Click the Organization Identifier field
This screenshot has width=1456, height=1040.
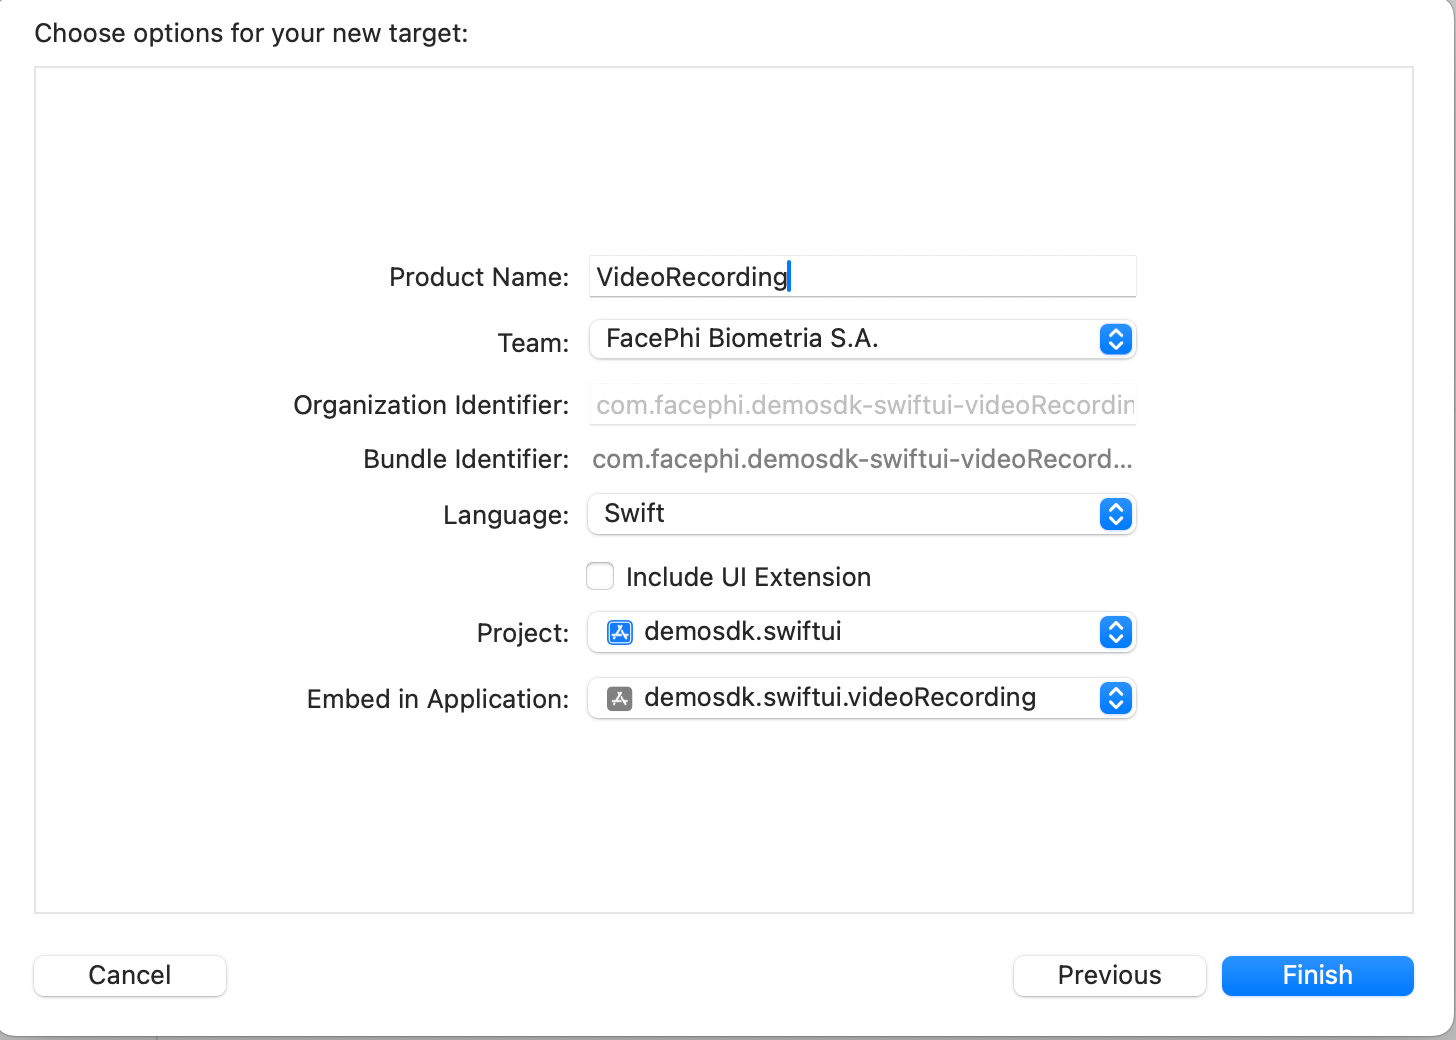click(862, 405)
